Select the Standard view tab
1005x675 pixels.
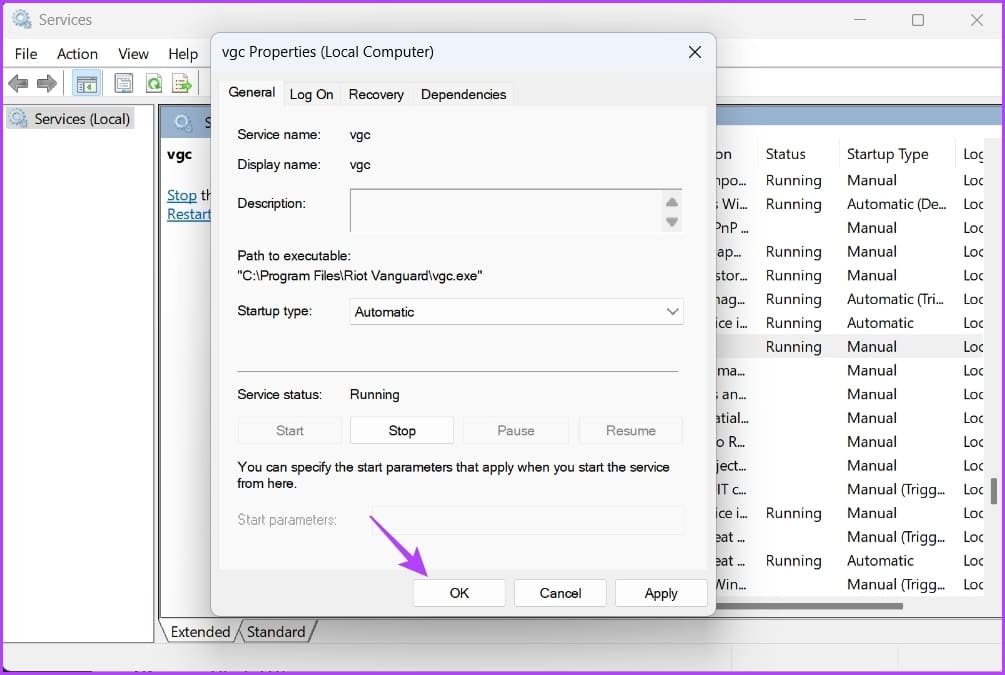pyautogui.click(x=276, y=631)
